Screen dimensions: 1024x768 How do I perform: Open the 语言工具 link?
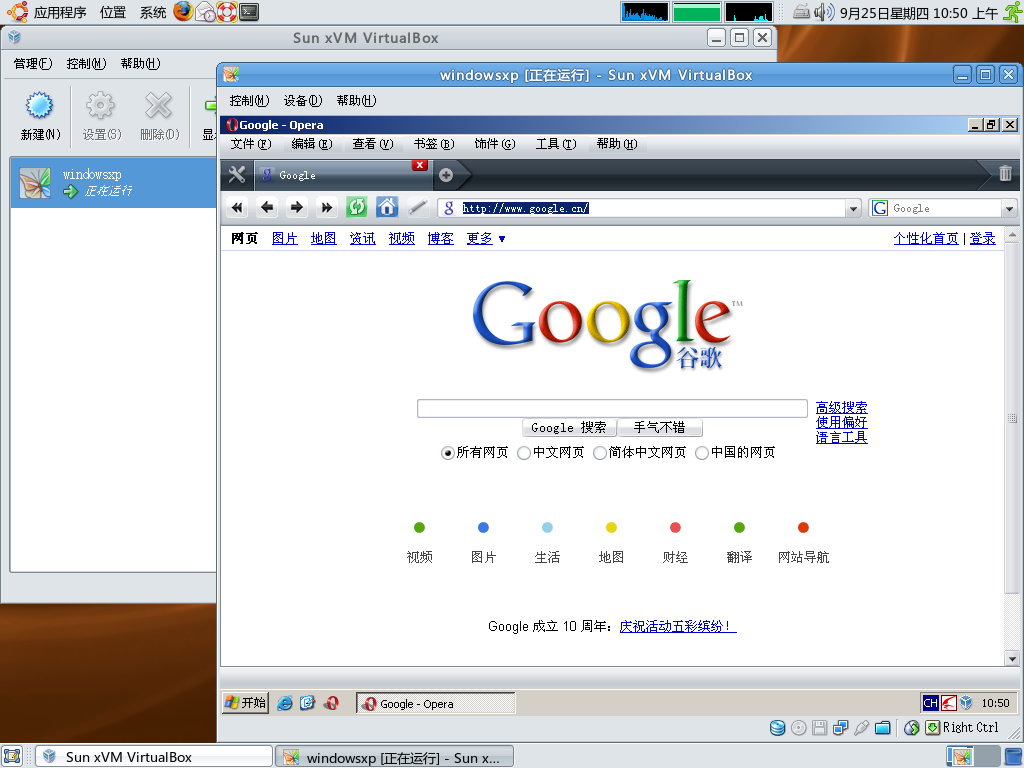(841, 438)
